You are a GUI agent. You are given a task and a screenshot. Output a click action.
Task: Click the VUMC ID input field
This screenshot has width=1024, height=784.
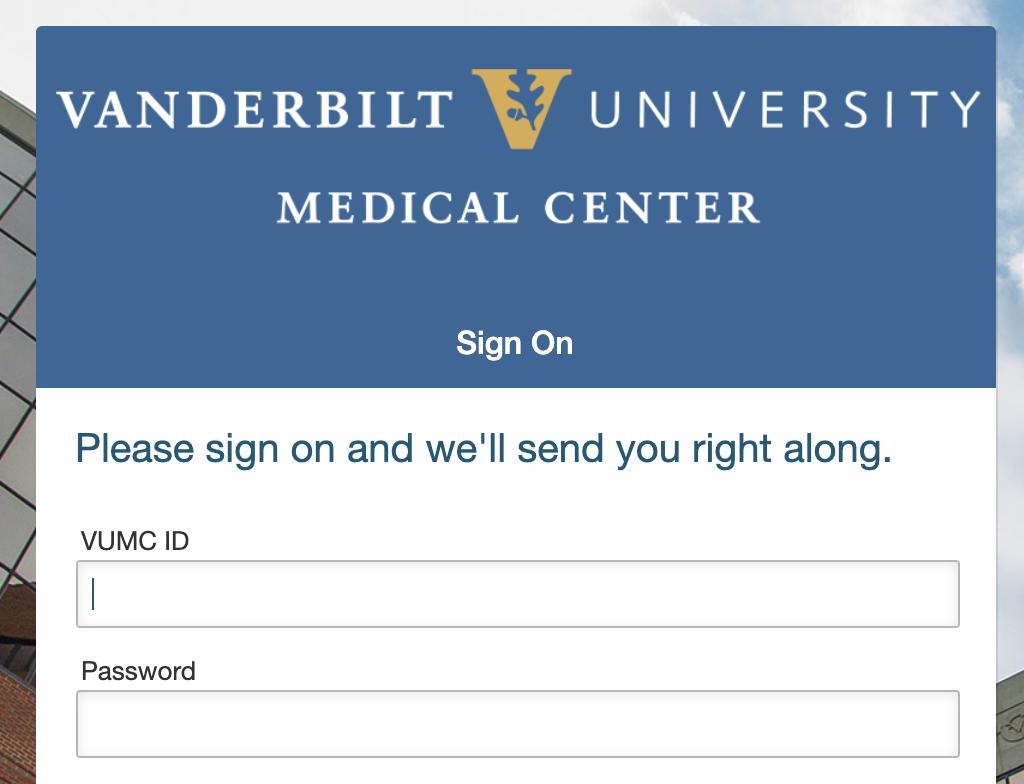click(x=518, y=594)
